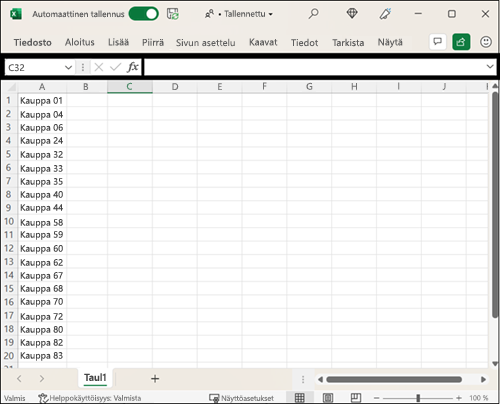Open the Tiedot tab
Screen dimensions: 500x404
tap(304, 42)
